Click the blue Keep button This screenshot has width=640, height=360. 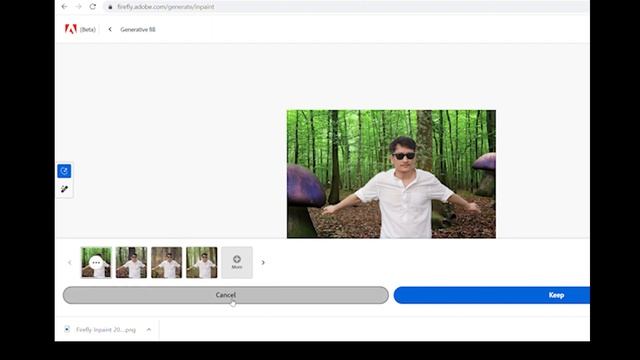492,295
